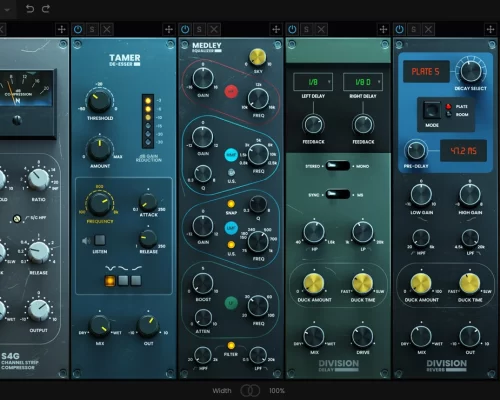
Task: Click the Boost knob on Medley's LF band
Action: pyautogui.click(x=203, y=283)
